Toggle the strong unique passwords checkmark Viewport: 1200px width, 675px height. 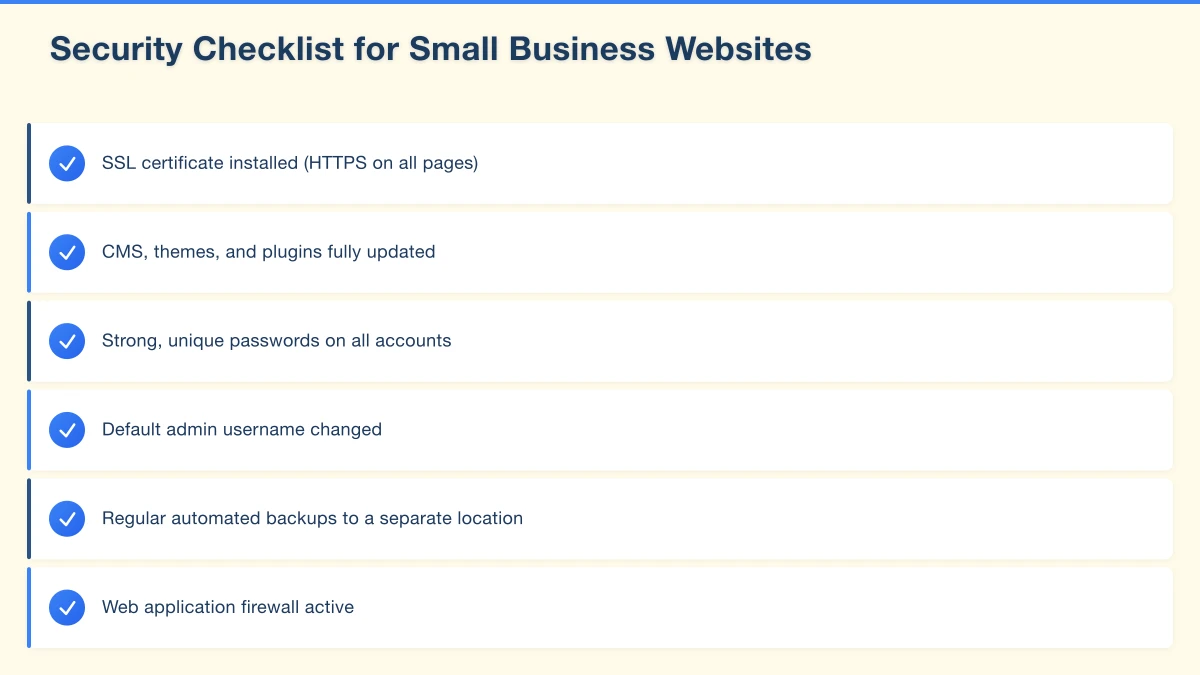click(x=67, y=341)
